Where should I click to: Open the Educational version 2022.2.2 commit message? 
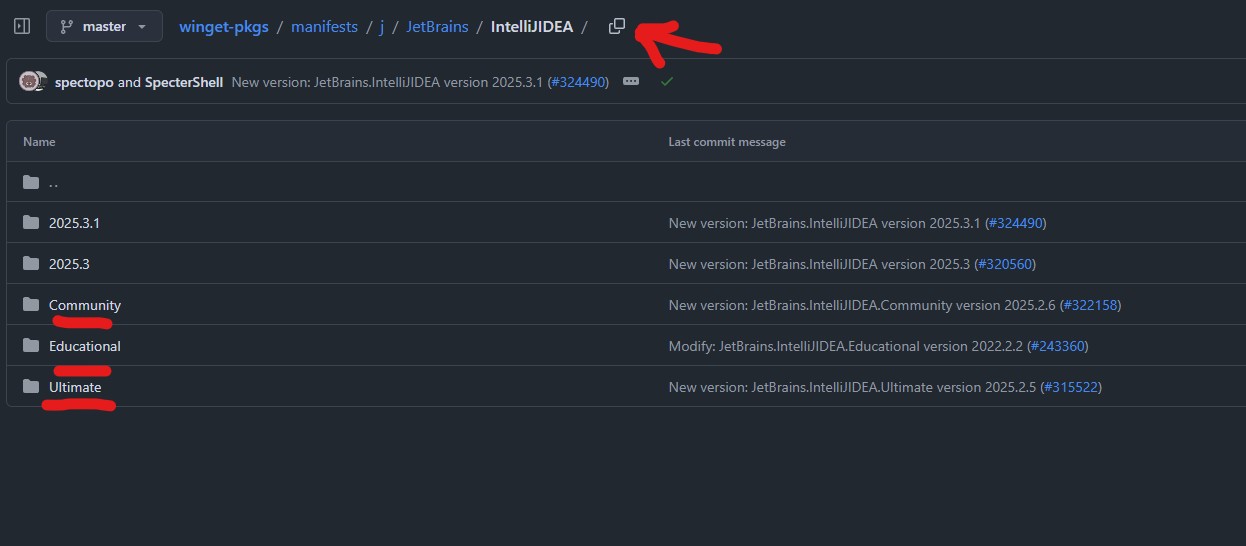tap(846, 346)
